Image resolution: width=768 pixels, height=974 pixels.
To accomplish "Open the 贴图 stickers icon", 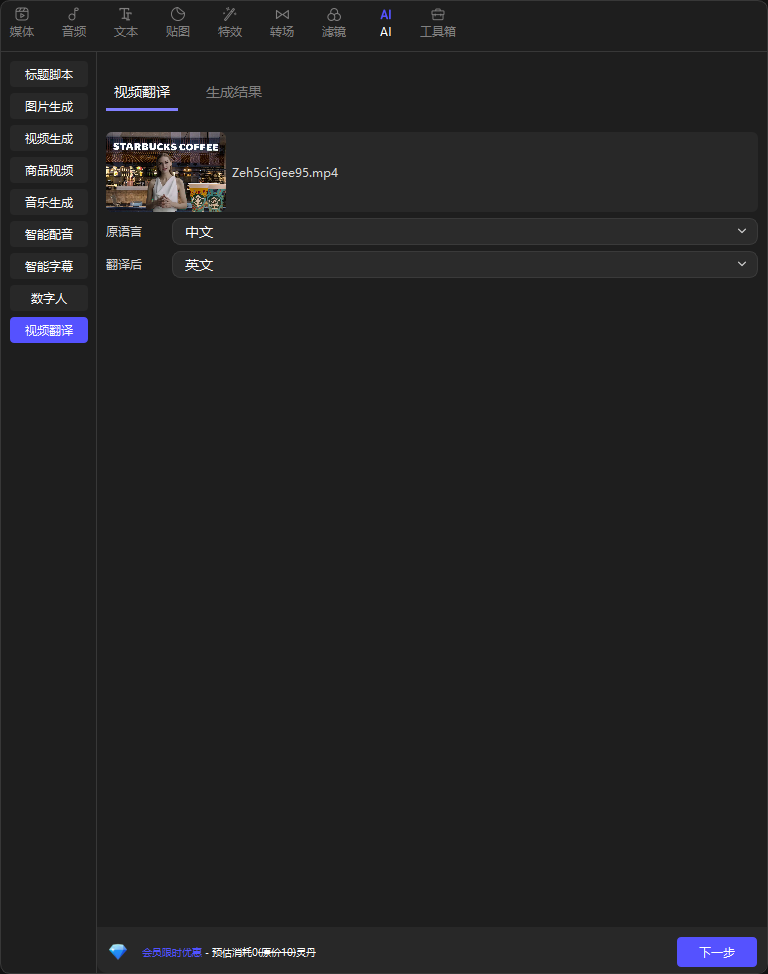I will 178,15.
